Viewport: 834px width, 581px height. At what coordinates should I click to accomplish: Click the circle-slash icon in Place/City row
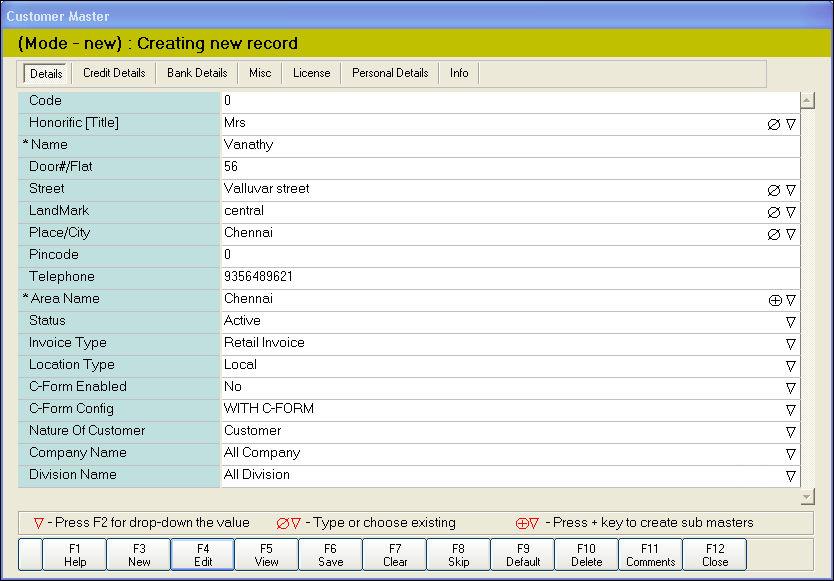tap(773, 234)
